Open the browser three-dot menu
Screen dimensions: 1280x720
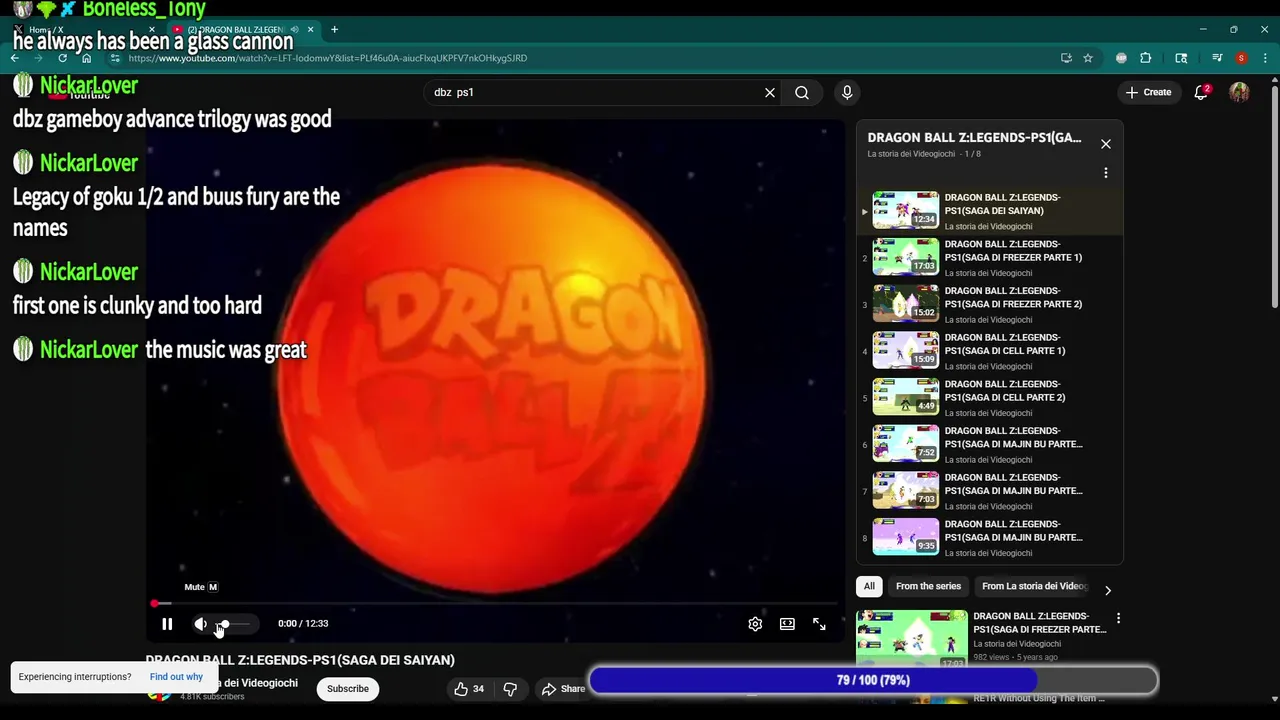coord(1265,58)
